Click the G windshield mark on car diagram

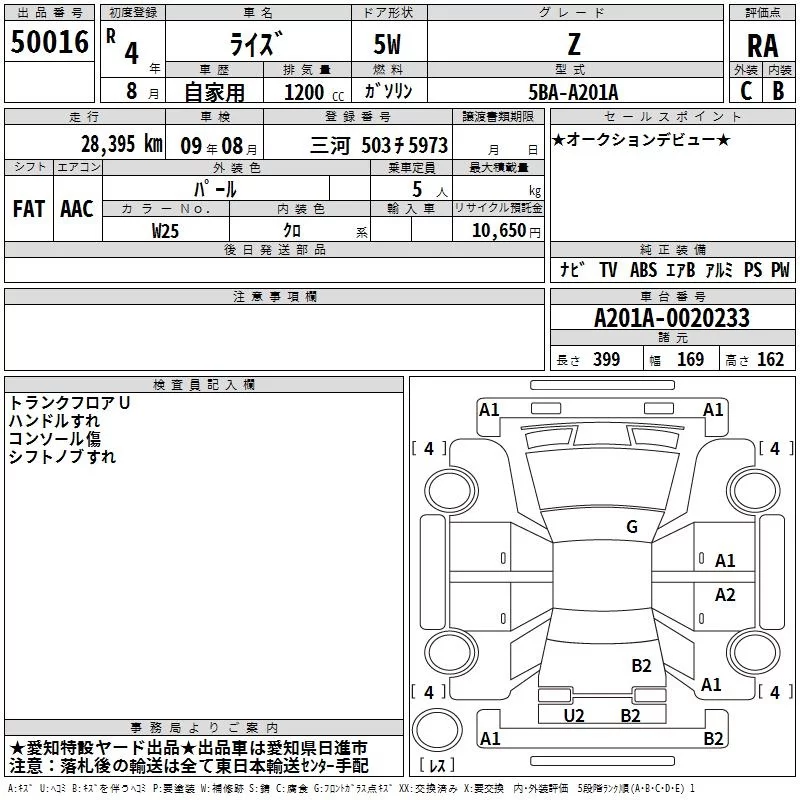pyautogui.click(x=631, y=527)
